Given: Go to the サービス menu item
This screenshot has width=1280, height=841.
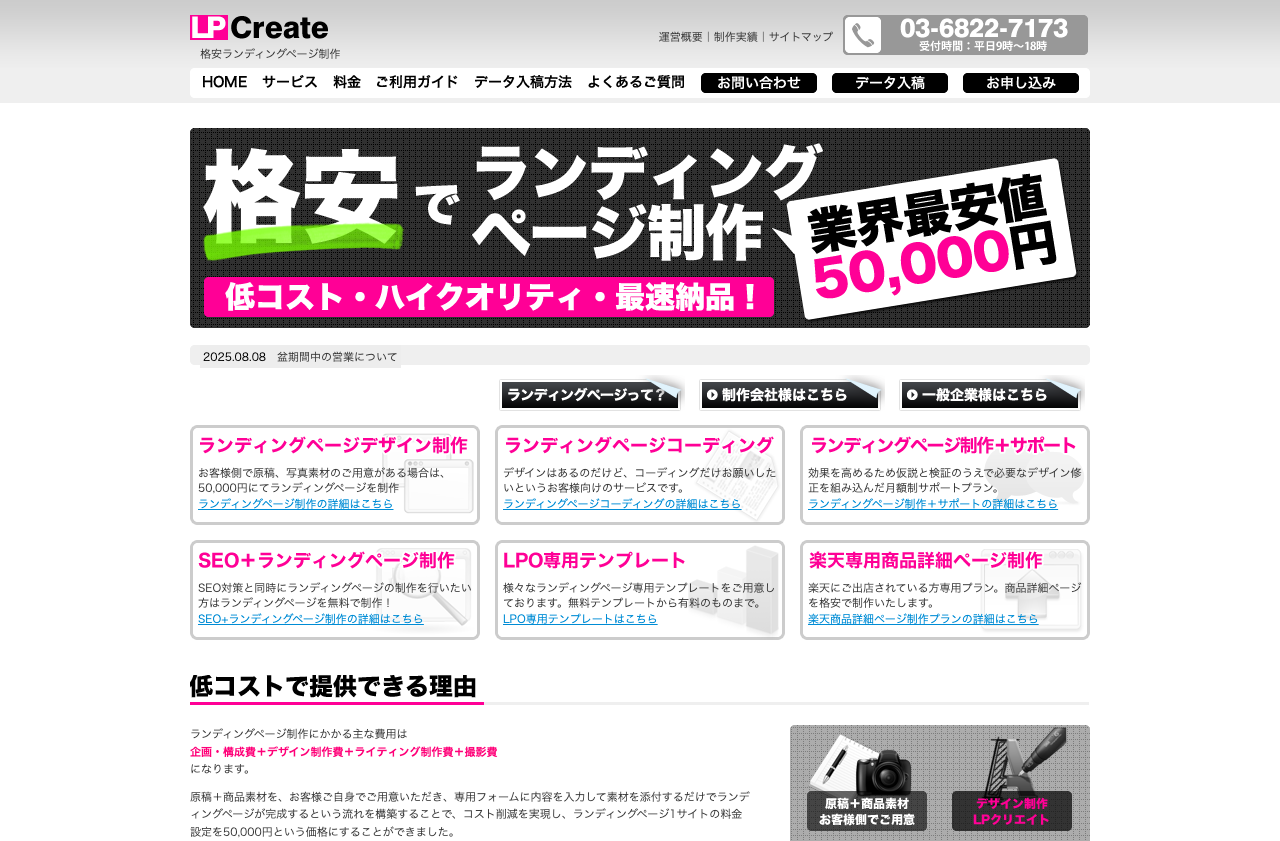Looking at the screenshot, I should tap(290, 82).
